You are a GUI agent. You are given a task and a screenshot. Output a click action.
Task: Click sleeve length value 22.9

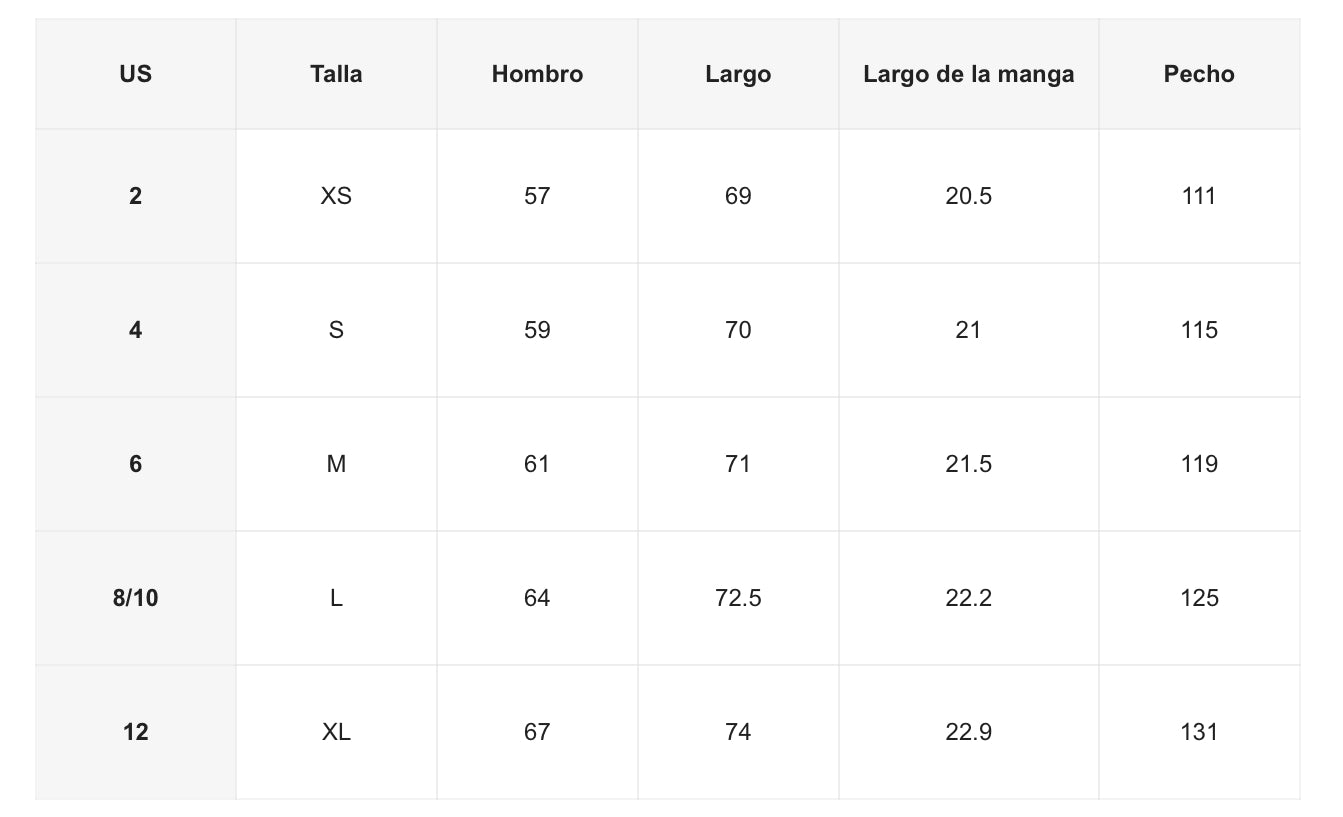tap(968, 732)
